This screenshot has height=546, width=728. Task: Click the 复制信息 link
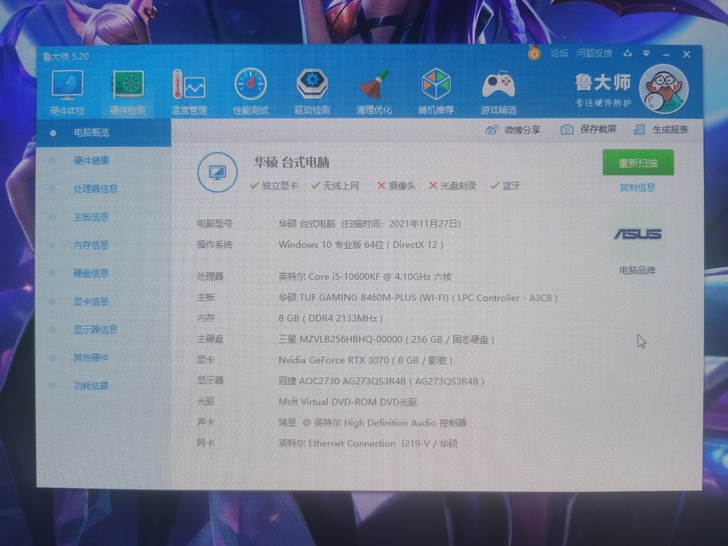pyautogui.click(x=637, y=188)
